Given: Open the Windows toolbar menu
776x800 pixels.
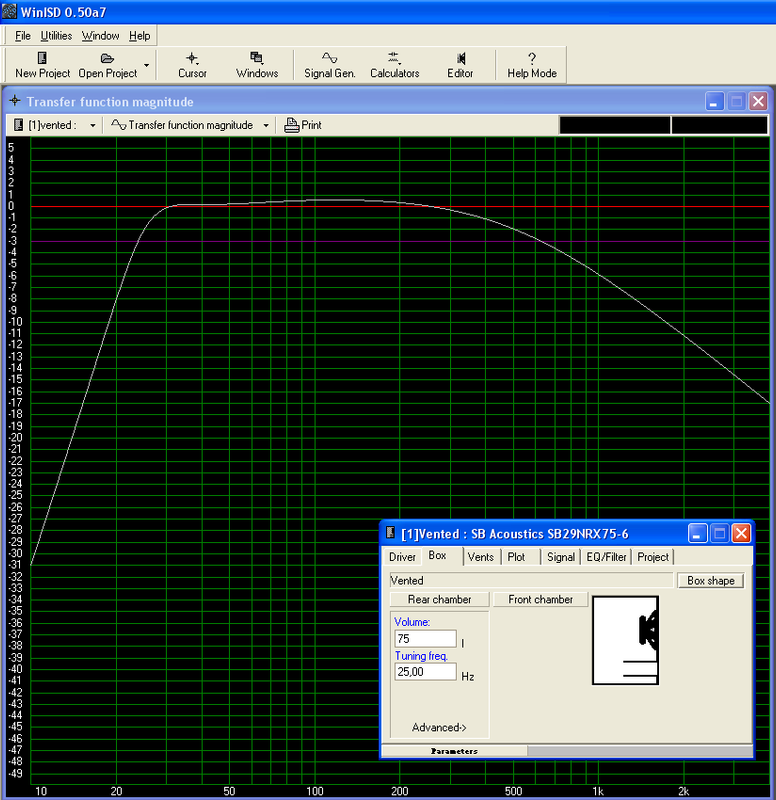Looking at the screenshot, I should tap(257, 65).
